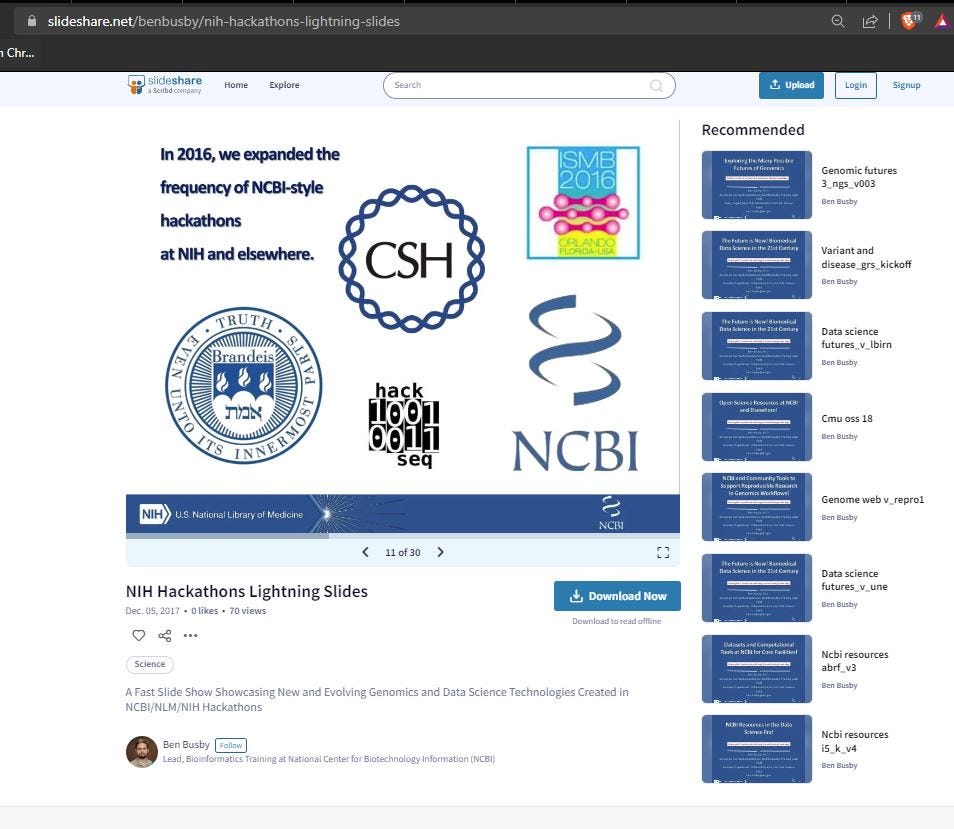The image size is (954, 829).
Task: Click the 'NIH Hackathons Lightning Slides' title
Action: coord(246,591)
